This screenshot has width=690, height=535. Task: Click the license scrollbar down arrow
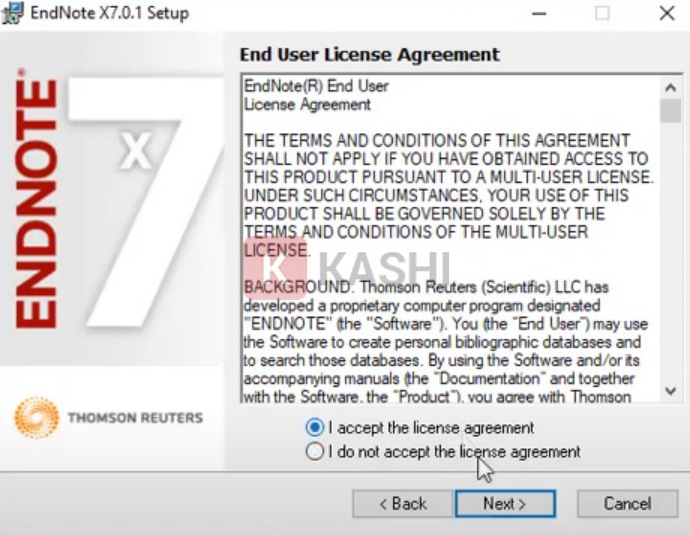click(x=671, y=391)
